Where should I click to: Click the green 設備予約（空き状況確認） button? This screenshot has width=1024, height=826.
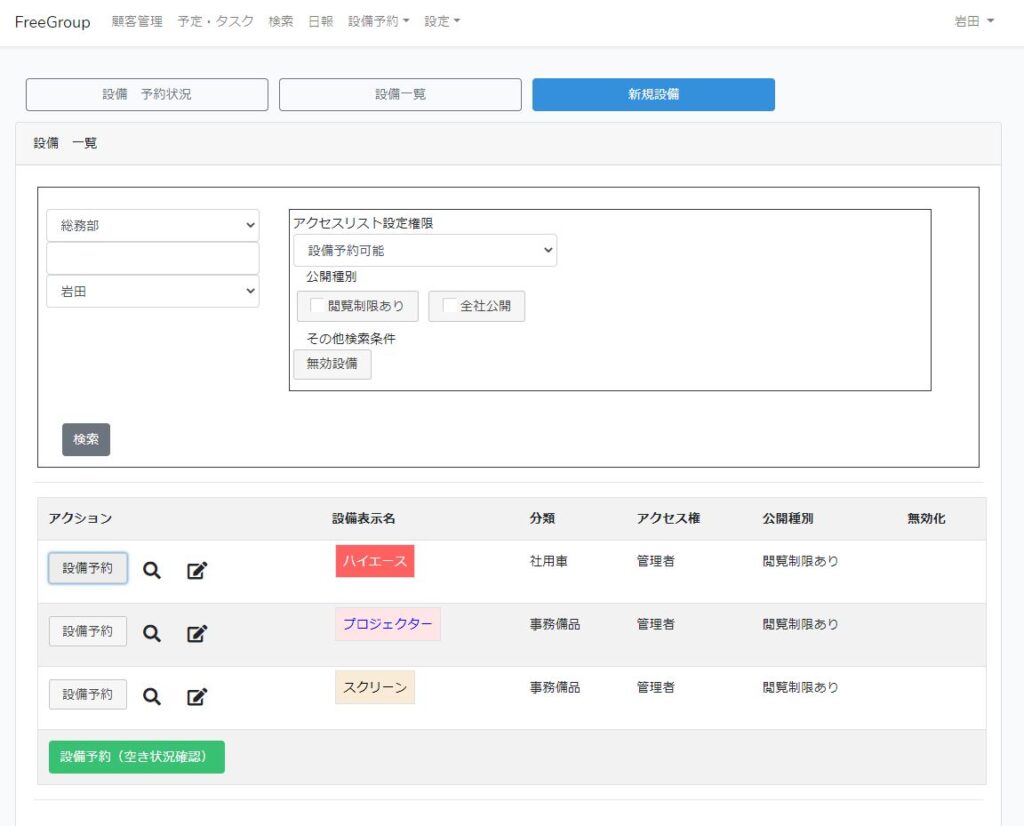tap(137, 757)
